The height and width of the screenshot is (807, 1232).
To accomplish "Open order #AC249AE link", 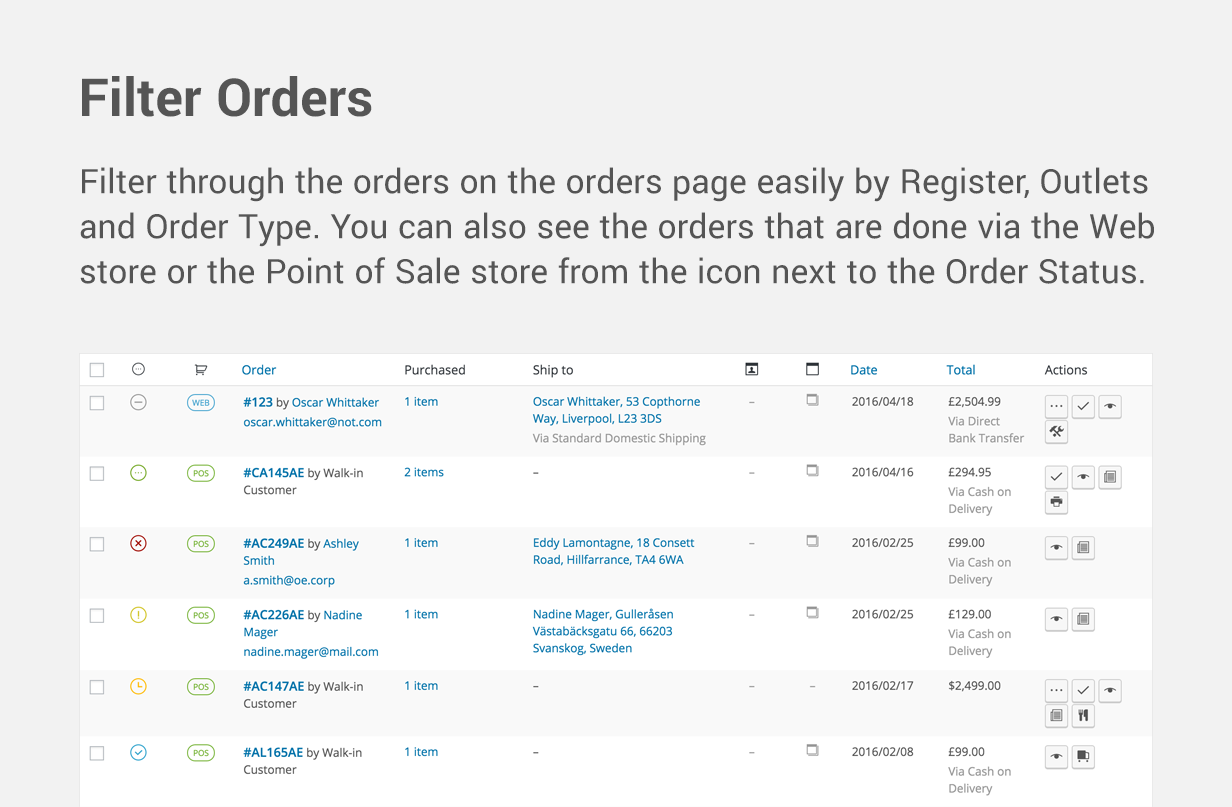I will click(x=273, y=543).
